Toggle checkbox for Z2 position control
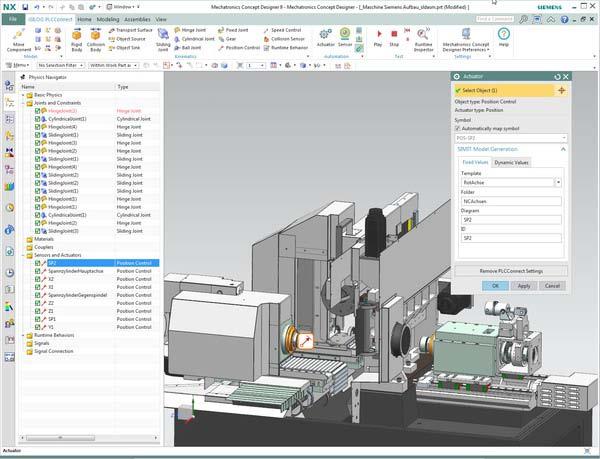Viewport: 600px width, 459px height. (x=38, y=303)
